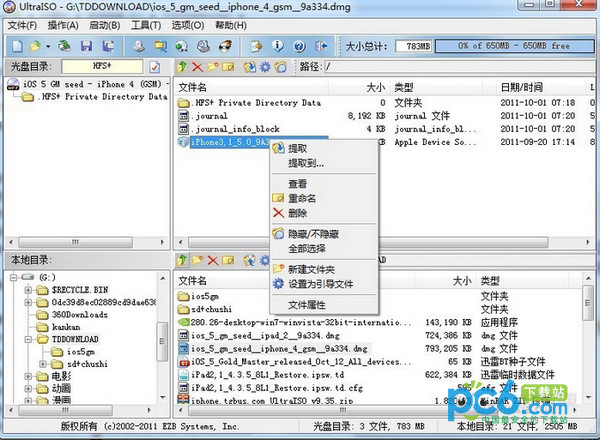The width and height of the screenshot is (600, 440).
Task: Open the dropdown arrow beside Open icon
Action: (x=48, y=47)
